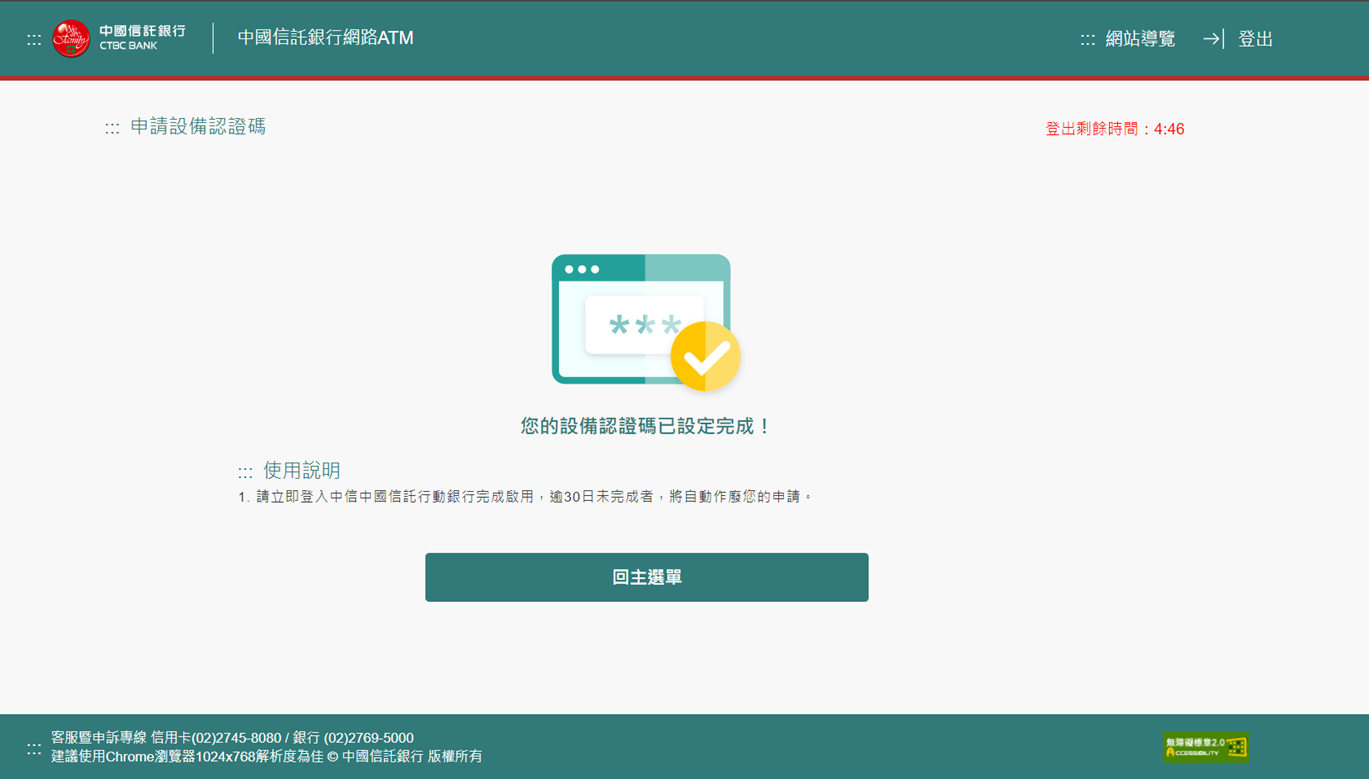Click the customer service hotline text in footer
The width and height of the screenshot is (1369, 779).
click(232, 738)
